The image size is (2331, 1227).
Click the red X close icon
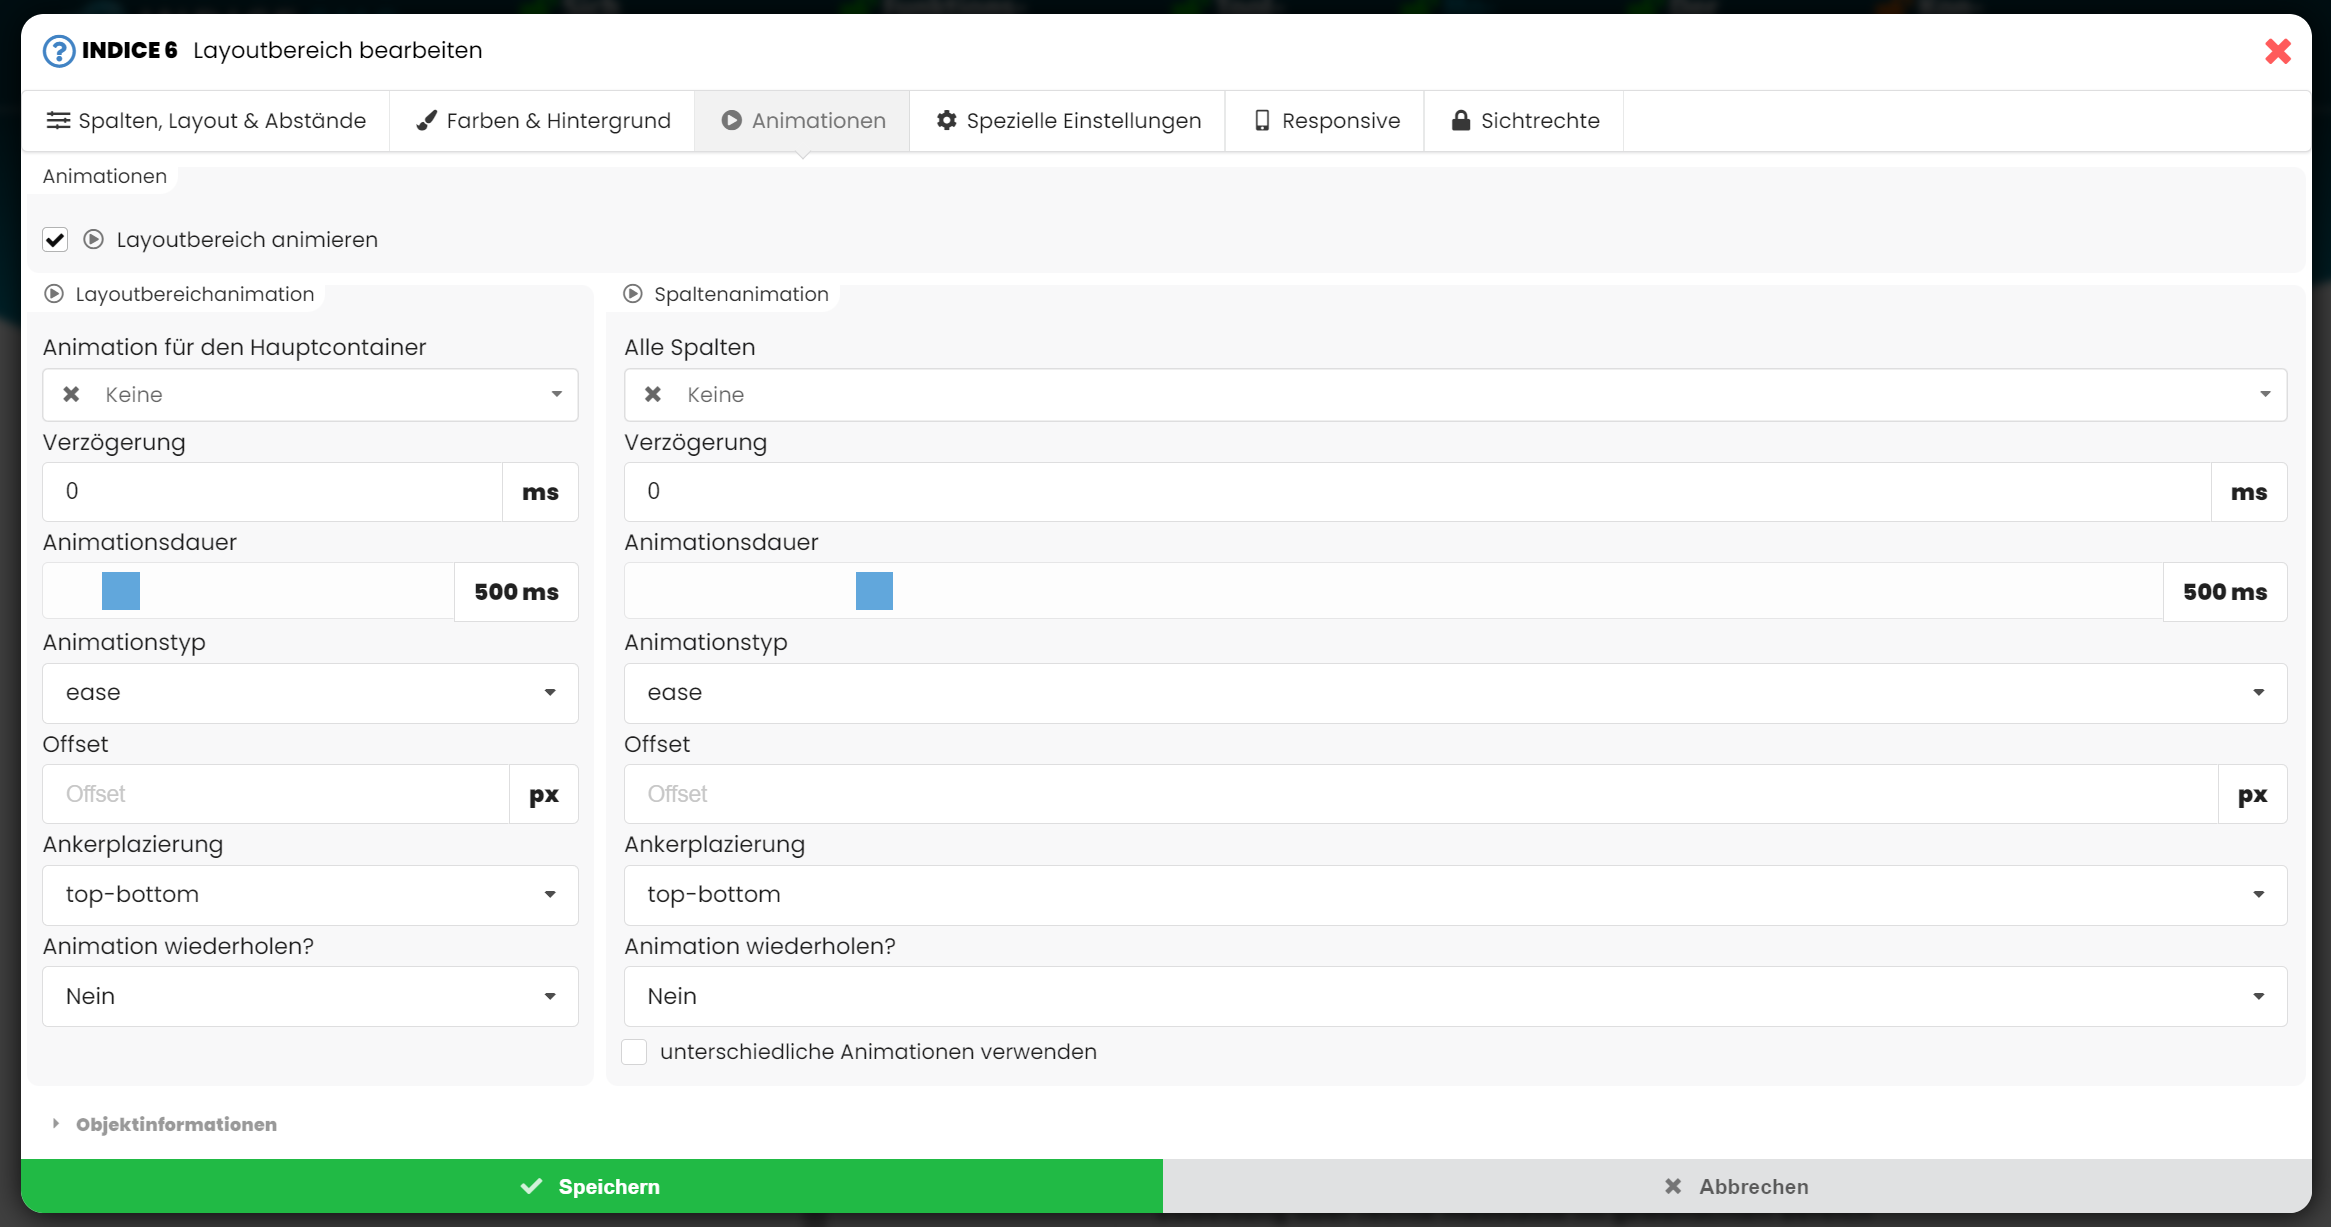(2277, 51)
